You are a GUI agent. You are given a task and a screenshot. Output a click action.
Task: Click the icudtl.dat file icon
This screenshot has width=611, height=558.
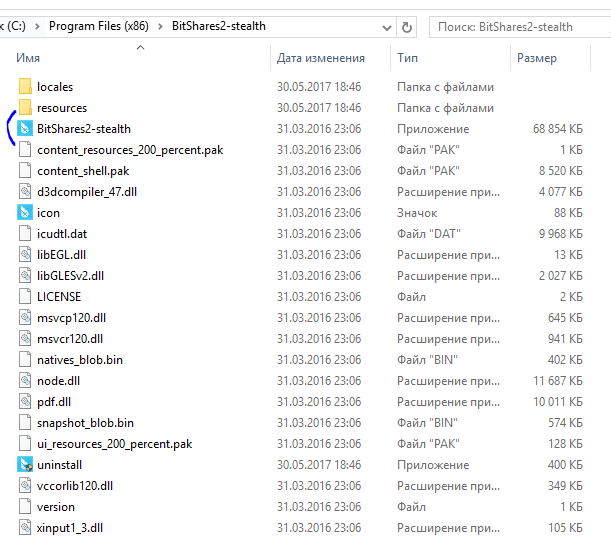tap(25, 234)
